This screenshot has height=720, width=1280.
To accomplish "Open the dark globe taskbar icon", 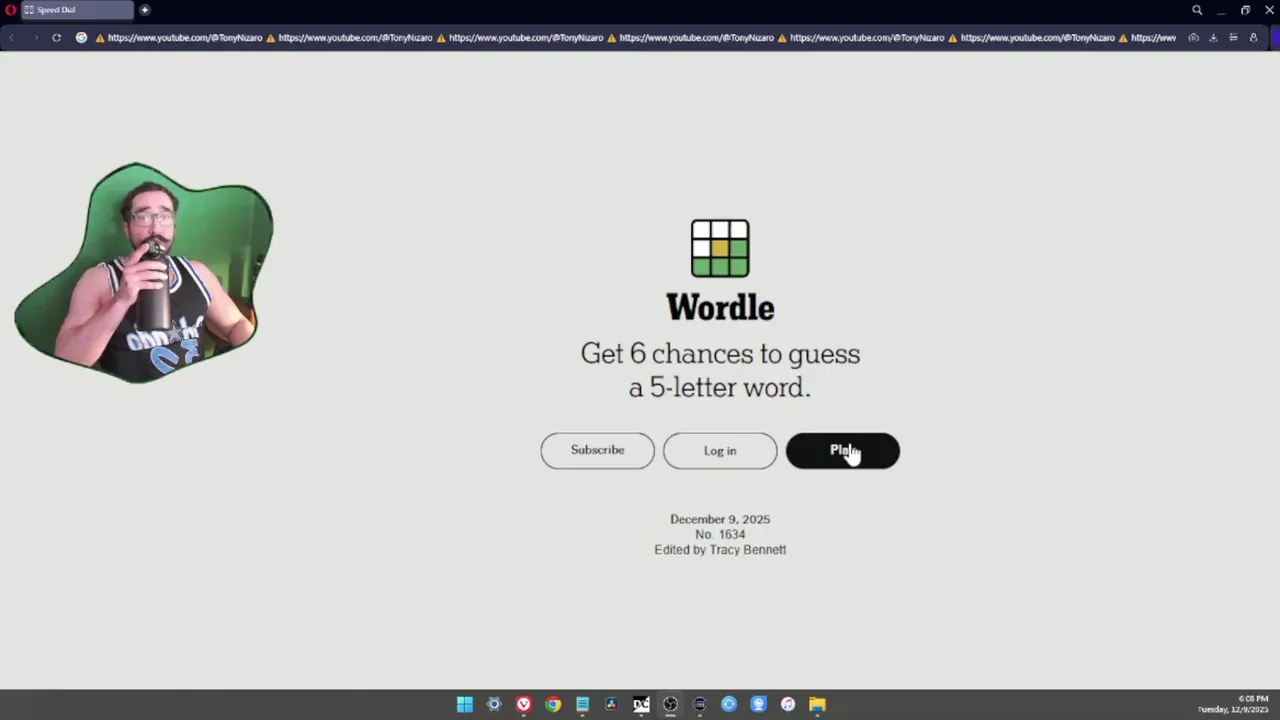I will [x=699, y=704].
